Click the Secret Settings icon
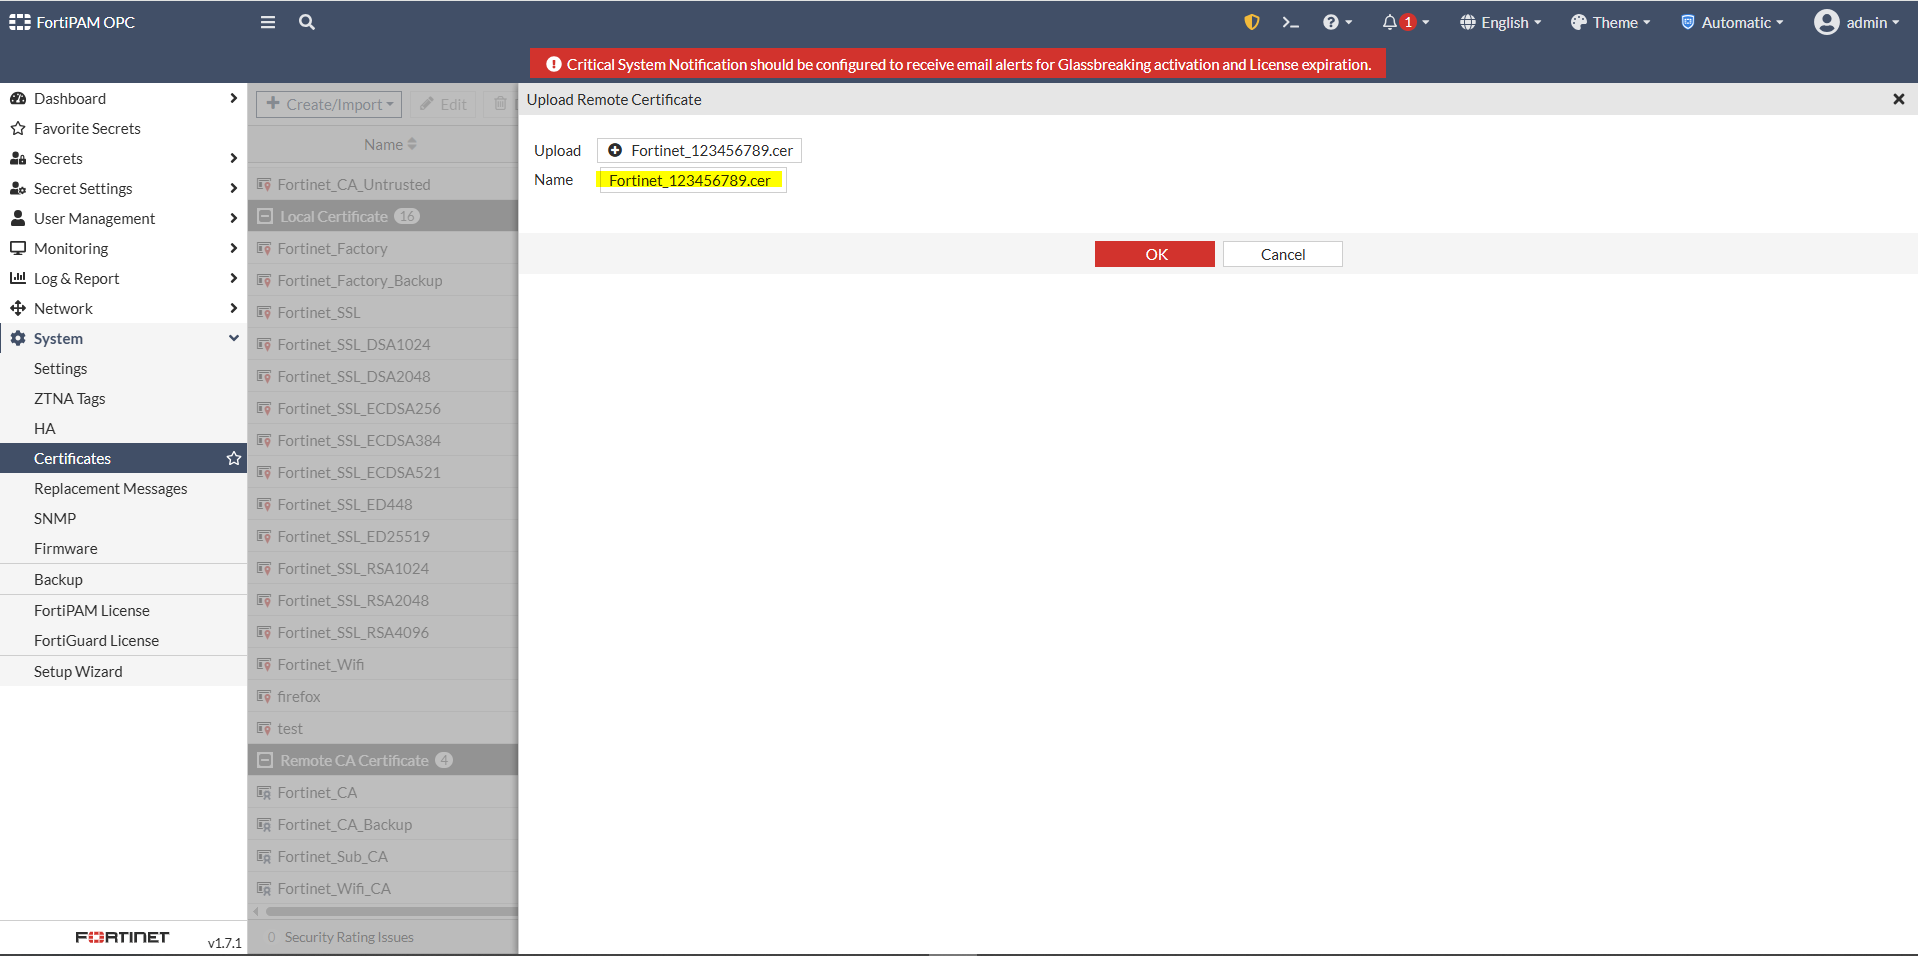This screenshot has width=1918, height=956. pos(18,188)
